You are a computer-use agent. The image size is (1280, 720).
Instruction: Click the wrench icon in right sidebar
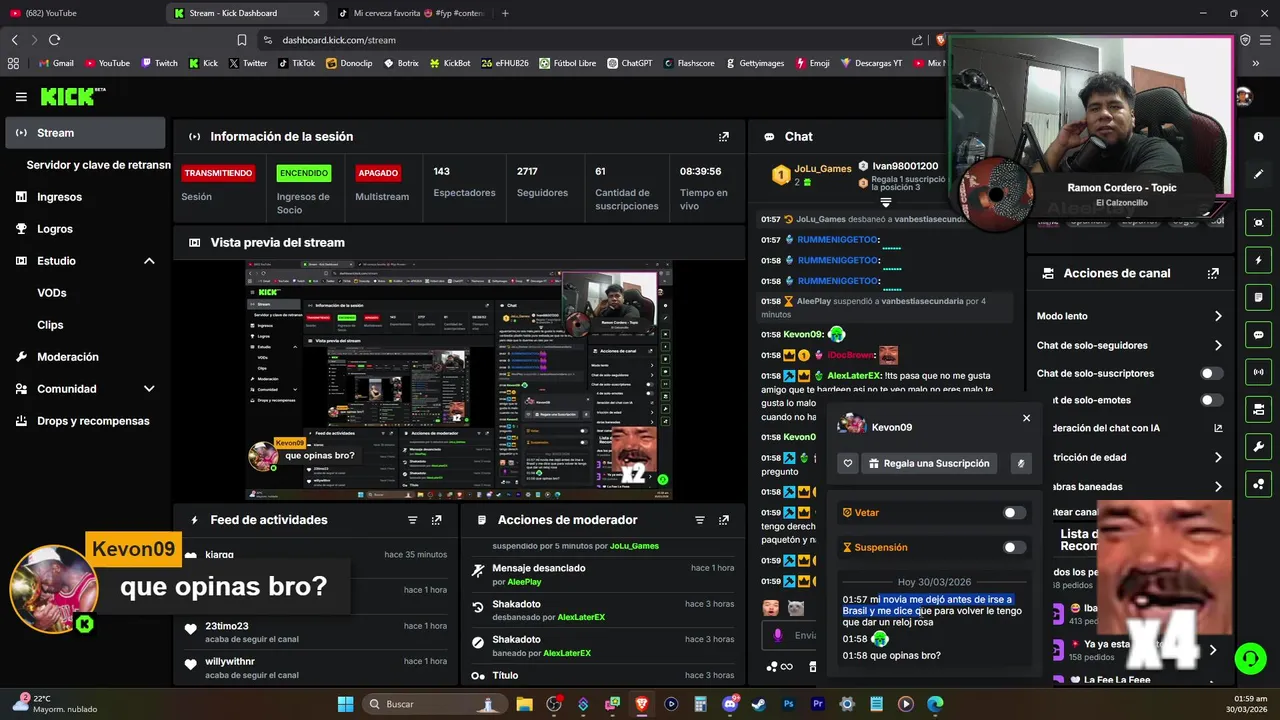tap(1258, 446)
